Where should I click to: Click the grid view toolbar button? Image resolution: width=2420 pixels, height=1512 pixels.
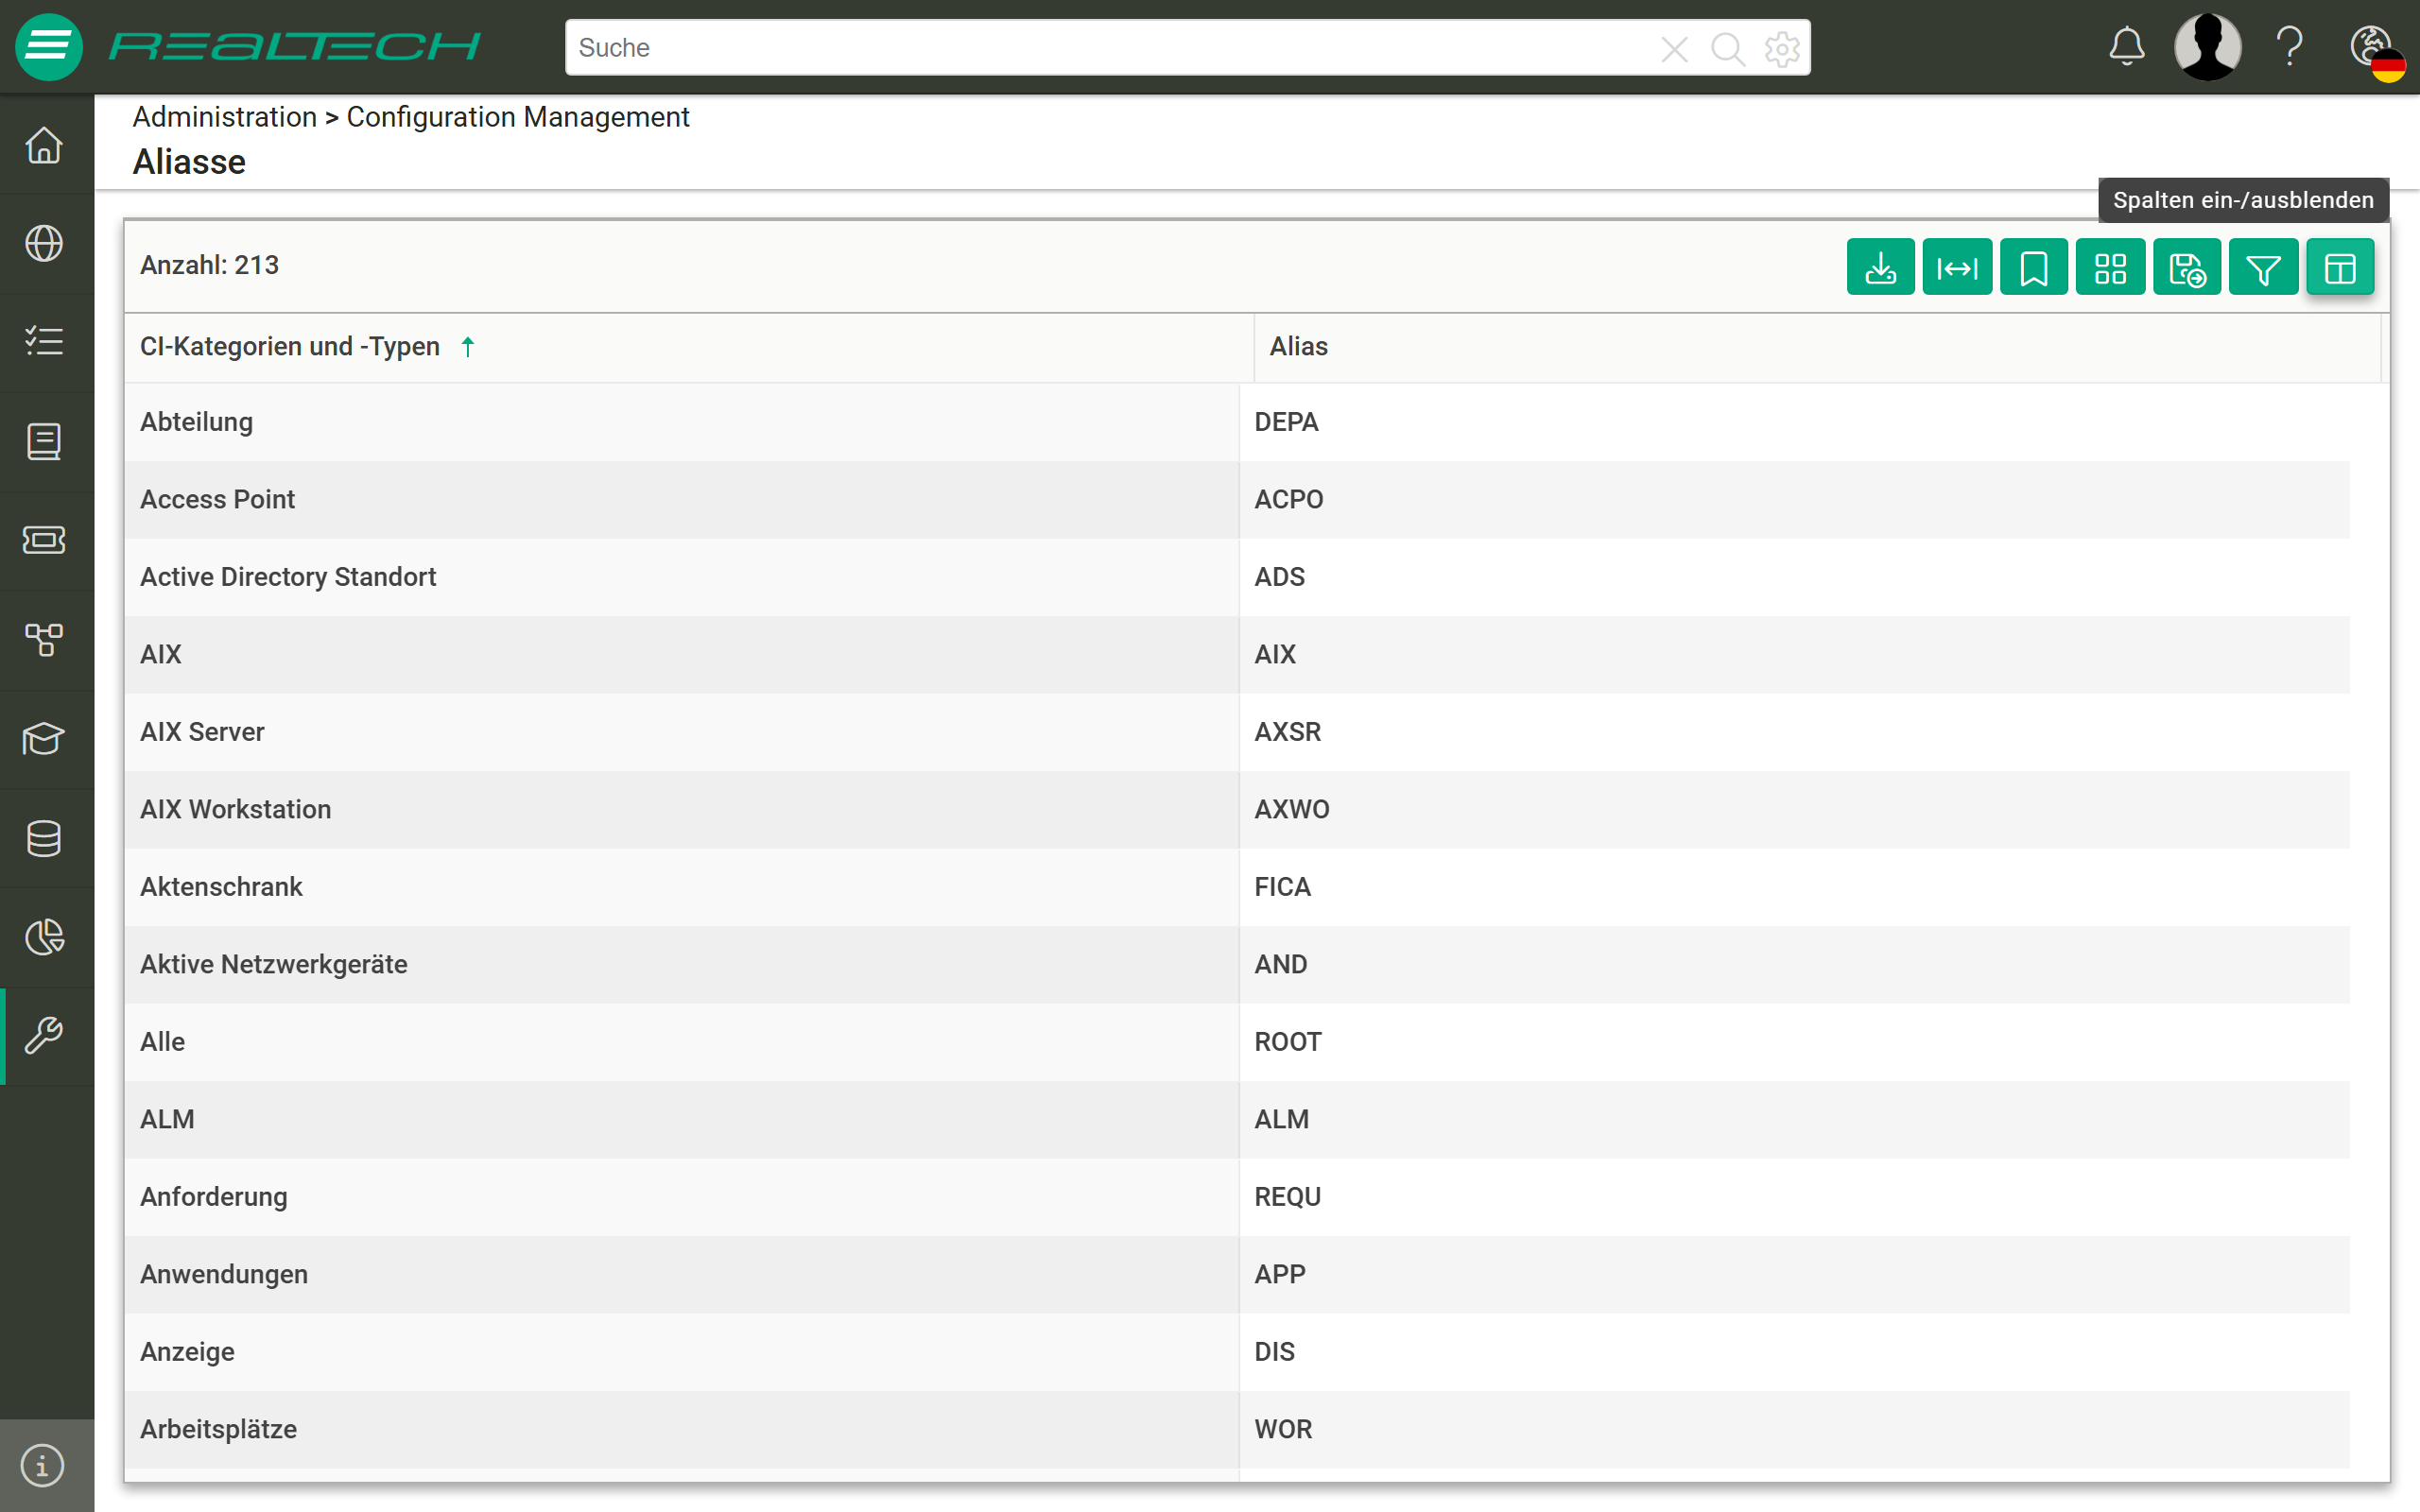tap(2110, 267)
